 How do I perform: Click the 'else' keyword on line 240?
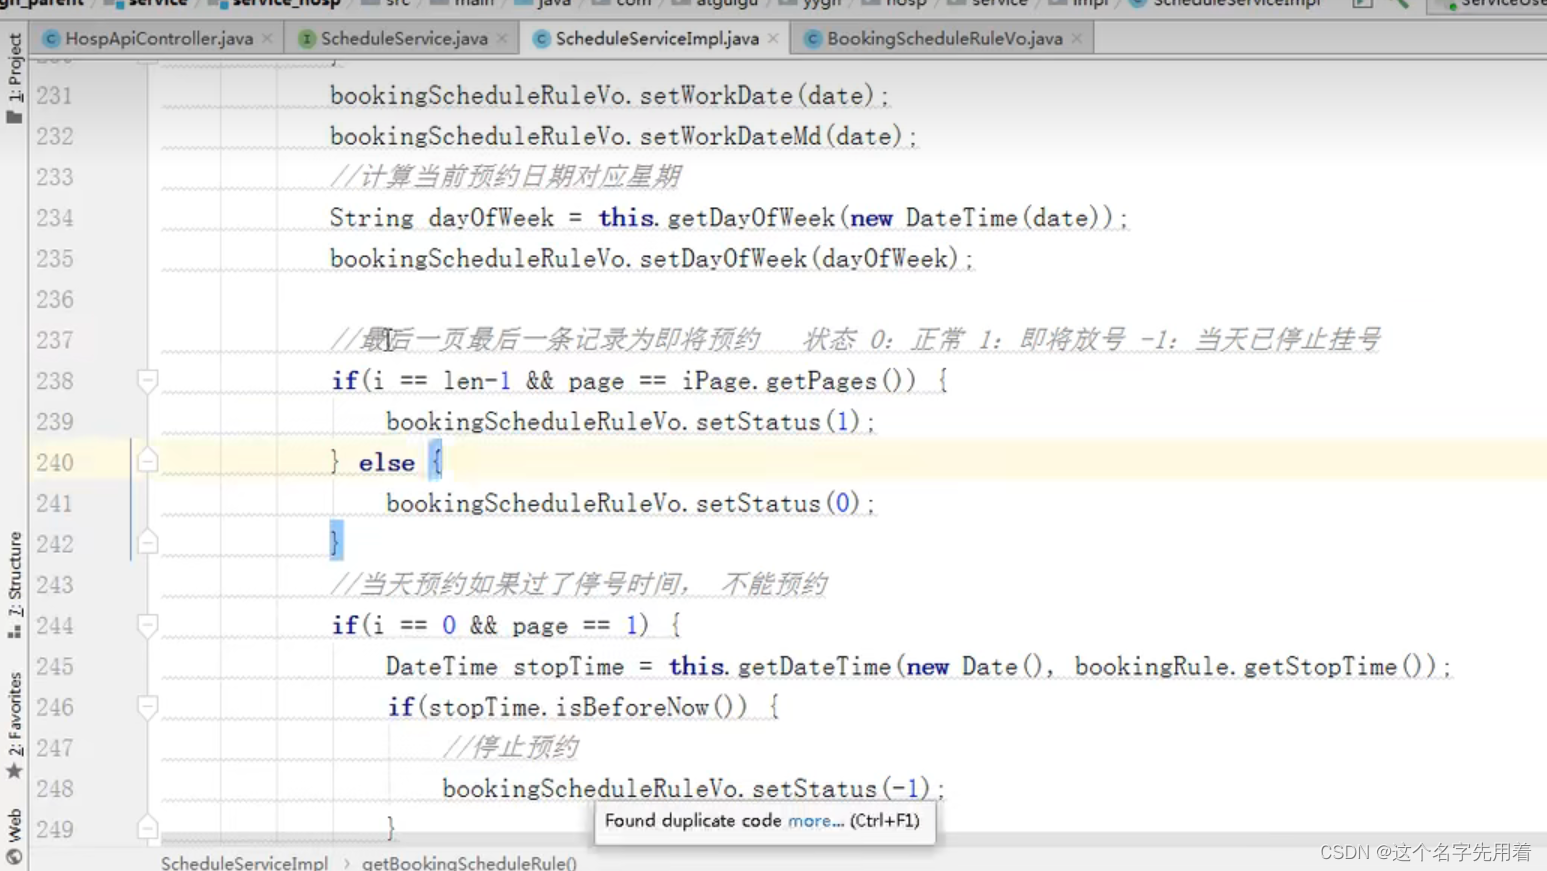386,463
